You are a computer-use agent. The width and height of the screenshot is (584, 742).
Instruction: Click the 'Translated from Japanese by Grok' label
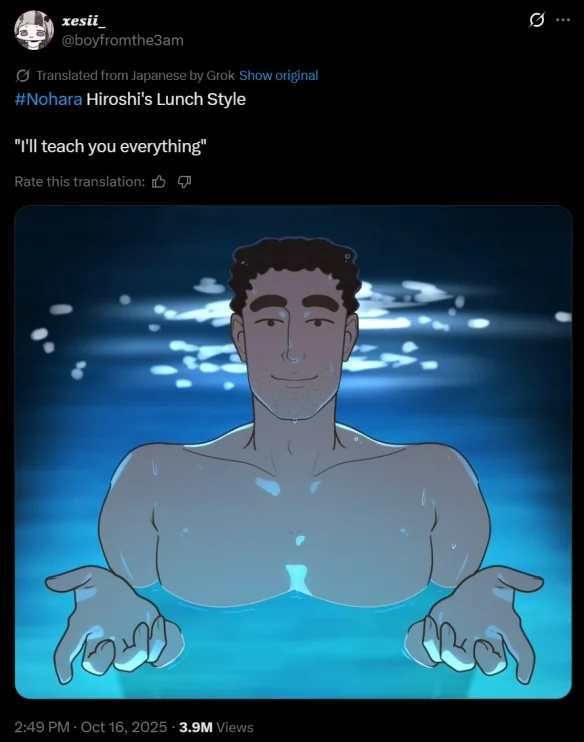(x=135, y=75)
